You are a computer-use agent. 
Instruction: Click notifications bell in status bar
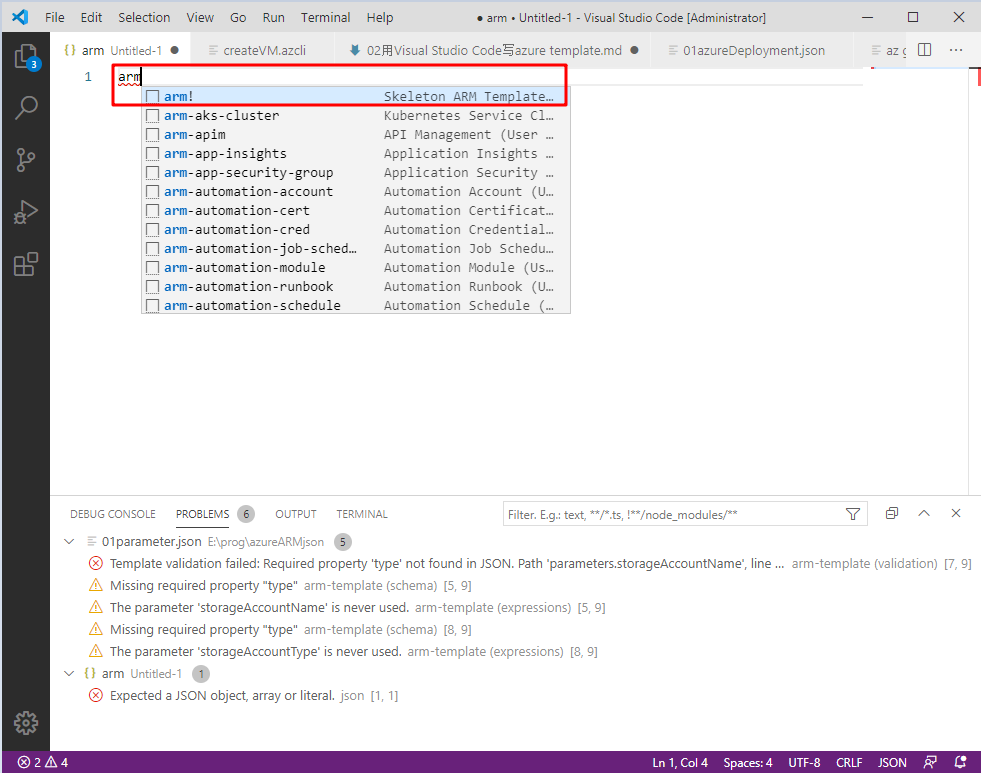point(961,762)
